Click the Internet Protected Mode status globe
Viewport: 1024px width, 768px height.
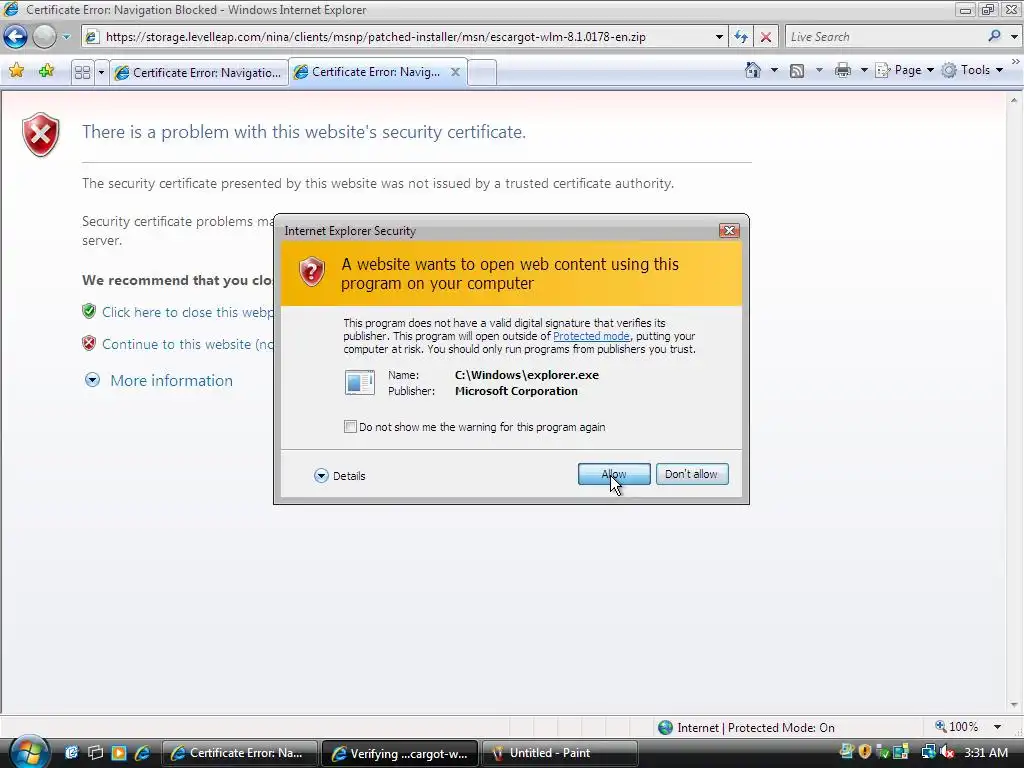tap(665, 728)
